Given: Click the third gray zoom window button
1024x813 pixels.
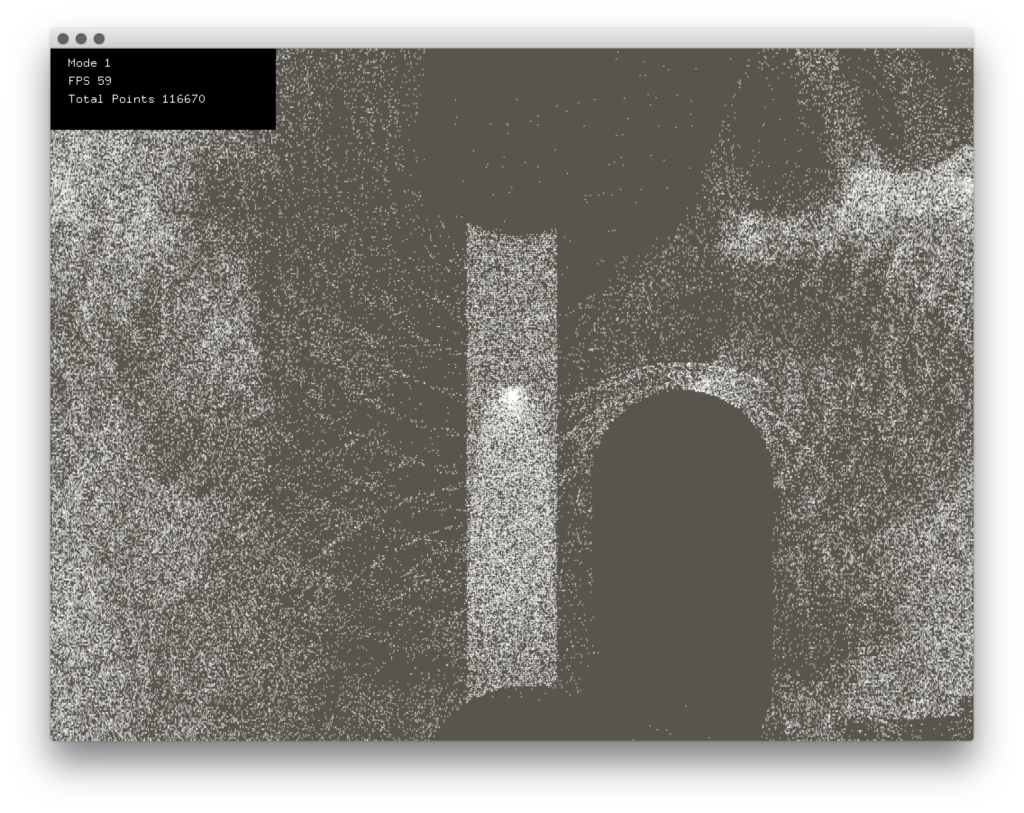Looking at the screenshot, I should tap(99, 39).
